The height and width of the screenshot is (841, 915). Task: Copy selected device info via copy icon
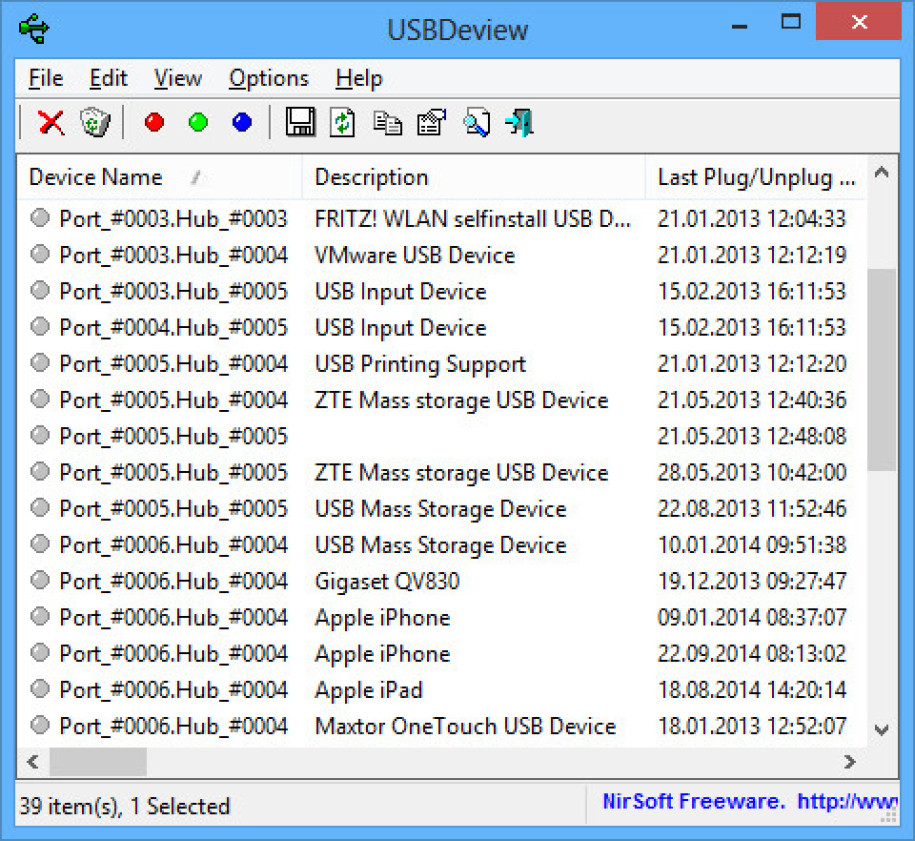coord(388,122)
